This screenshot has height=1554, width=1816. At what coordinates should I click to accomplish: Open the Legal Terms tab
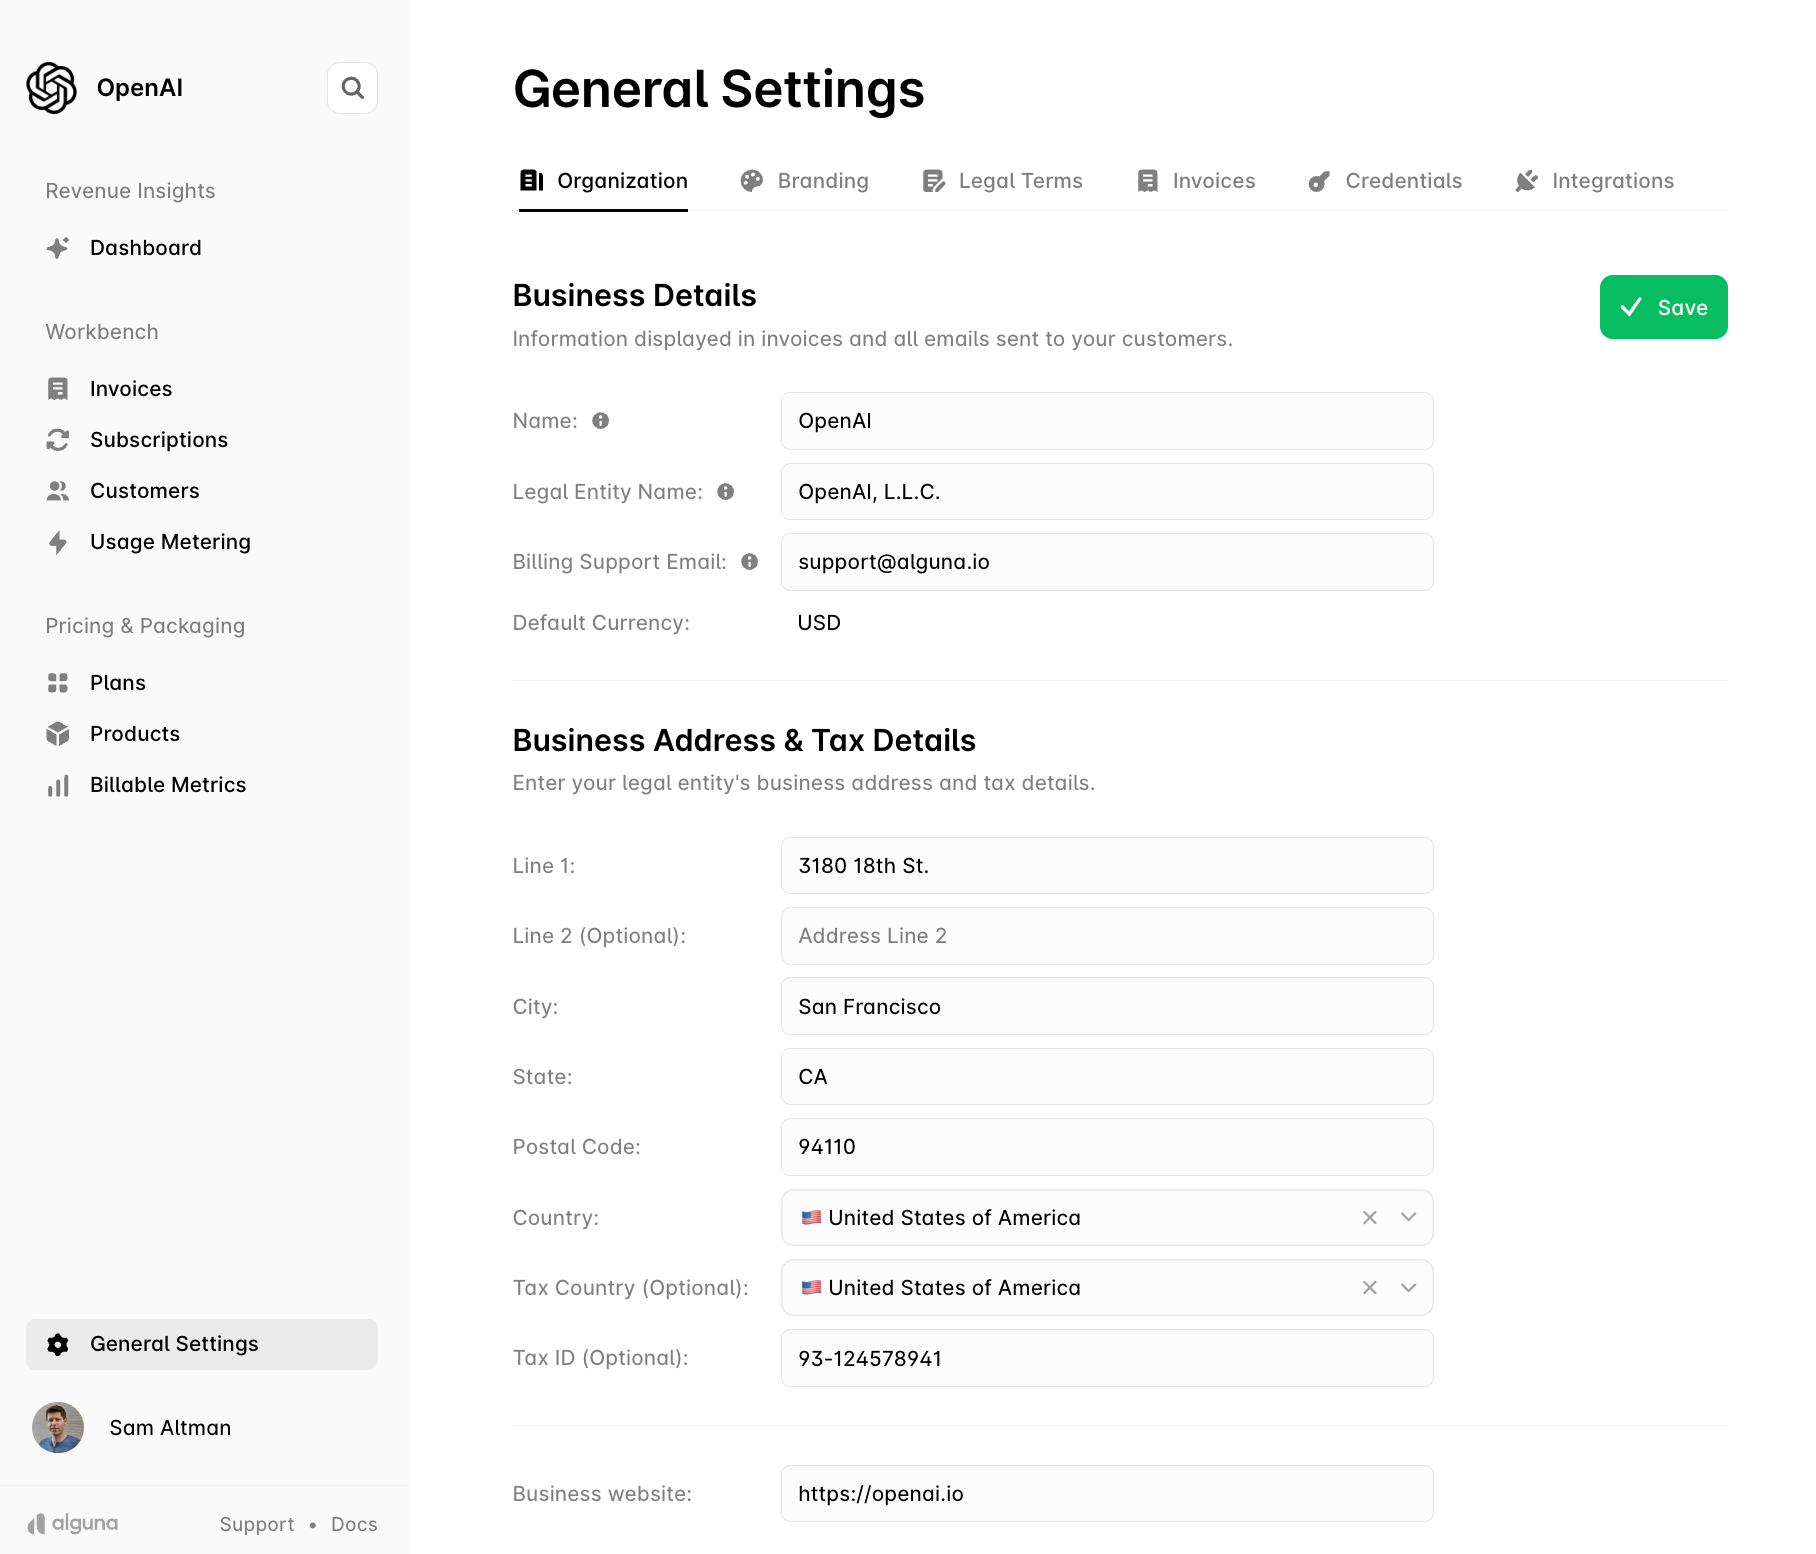pyautogui.click(x=1002, y=181)
